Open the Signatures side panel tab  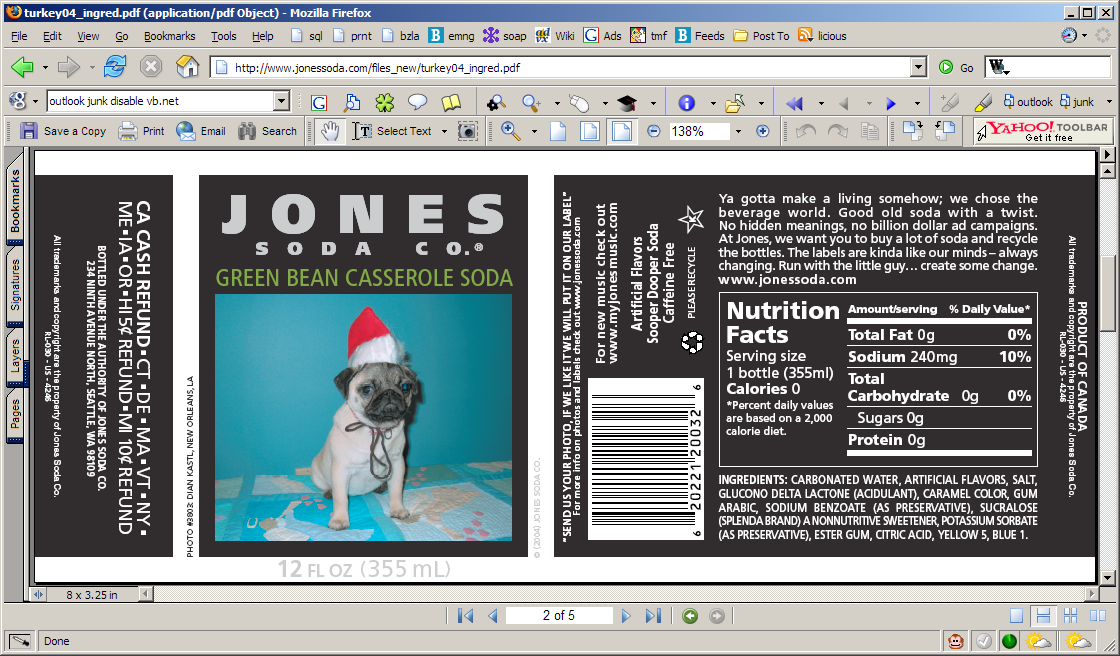pos(15,284)
